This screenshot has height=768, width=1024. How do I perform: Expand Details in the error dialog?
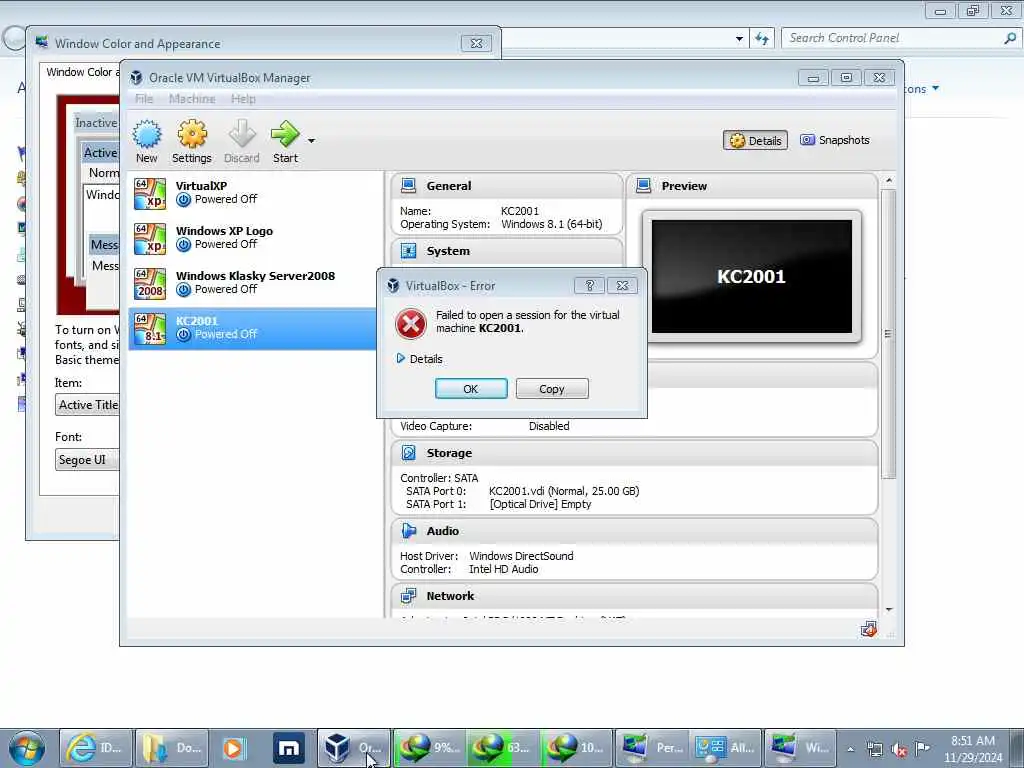point(419,359)
